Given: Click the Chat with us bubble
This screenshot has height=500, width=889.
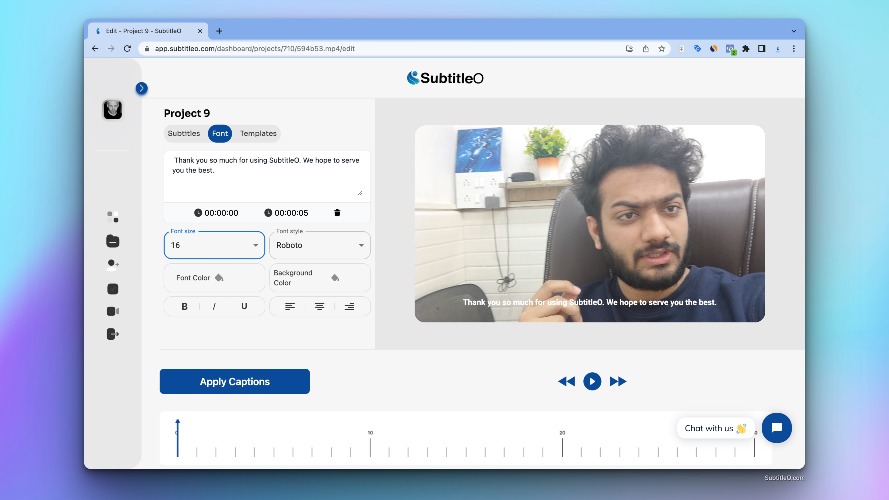Looking at the screenshot, I should tap(716, 428).
